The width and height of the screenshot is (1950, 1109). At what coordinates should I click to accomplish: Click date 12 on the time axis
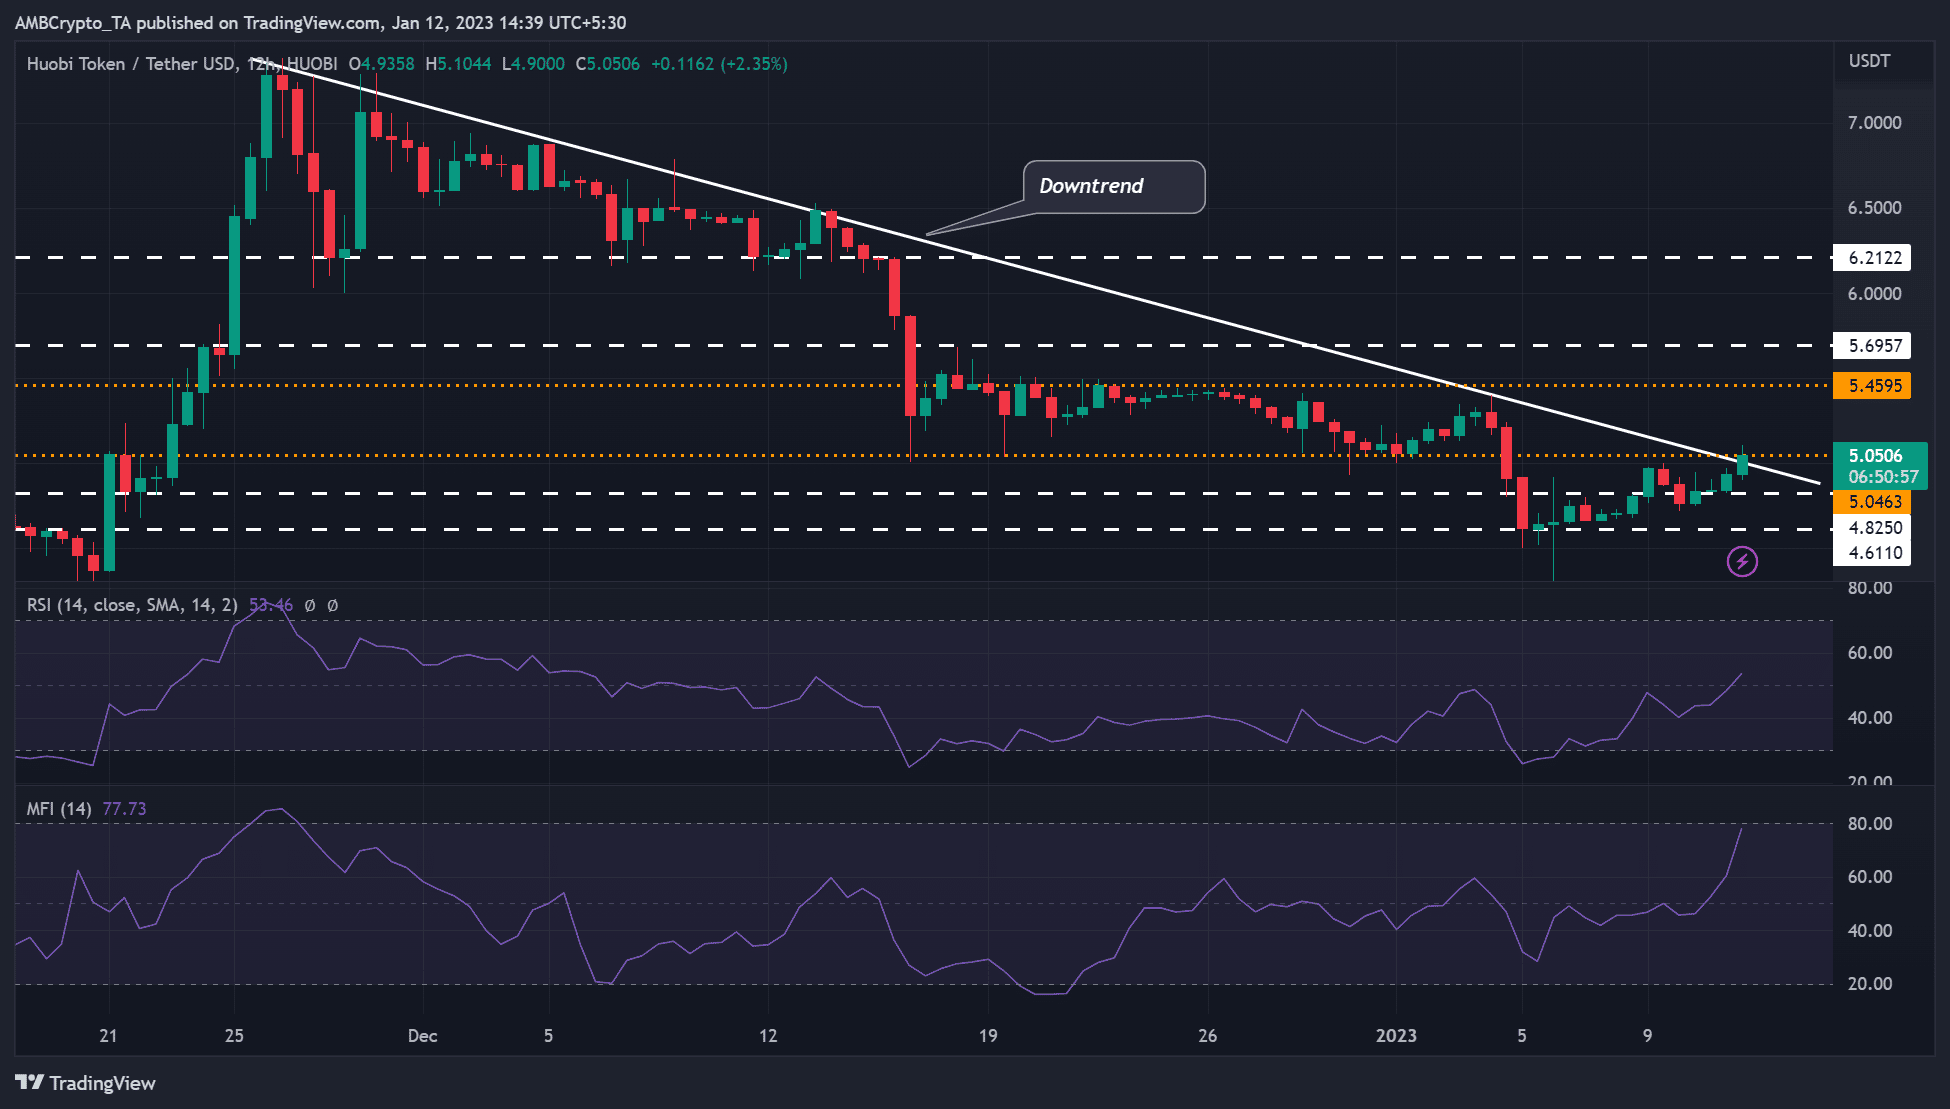click(x=768, y=1036)
